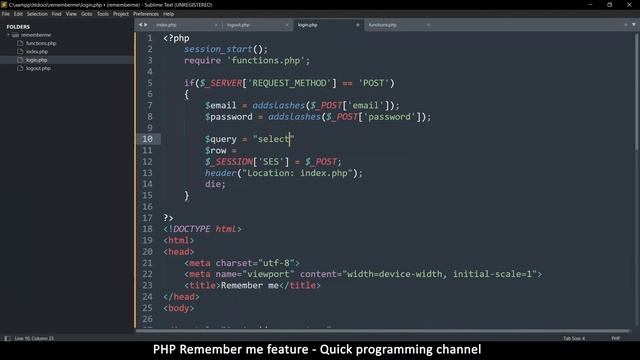
Task: Restore down the Sublime Text window
Action: 609,5
